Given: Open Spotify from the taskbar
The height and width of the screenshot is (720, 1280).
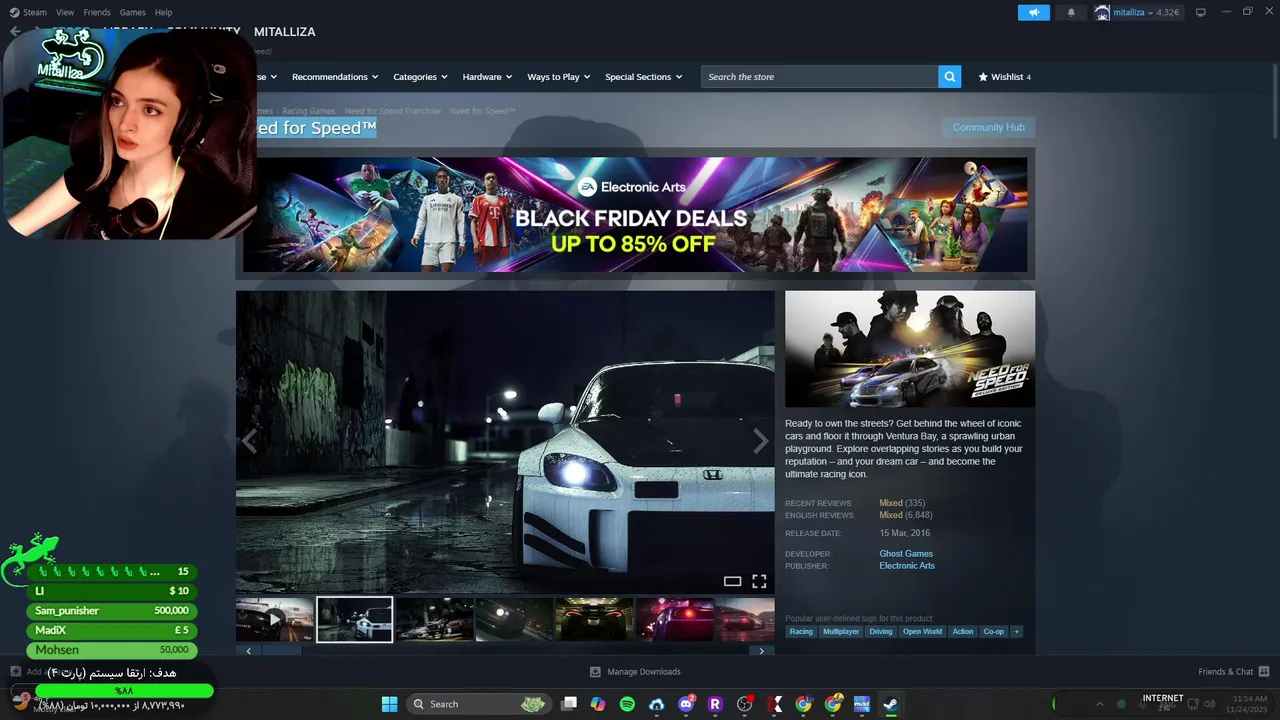Looking at the screenshot, I should pos(627,704).
